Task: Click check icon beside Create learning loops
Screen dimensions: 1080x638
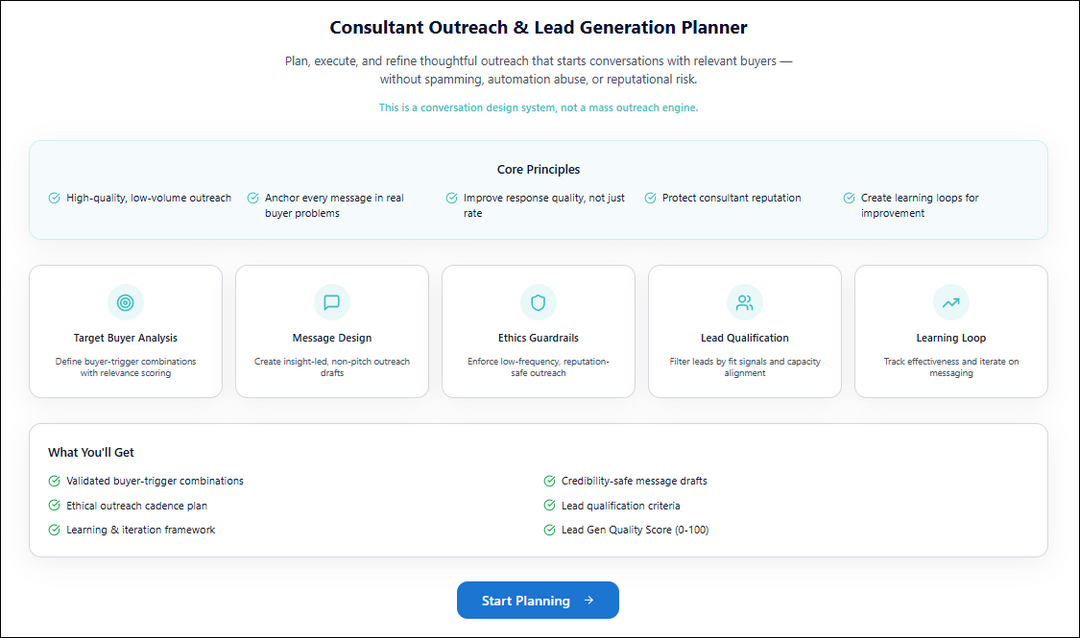Action: [849, 198]
